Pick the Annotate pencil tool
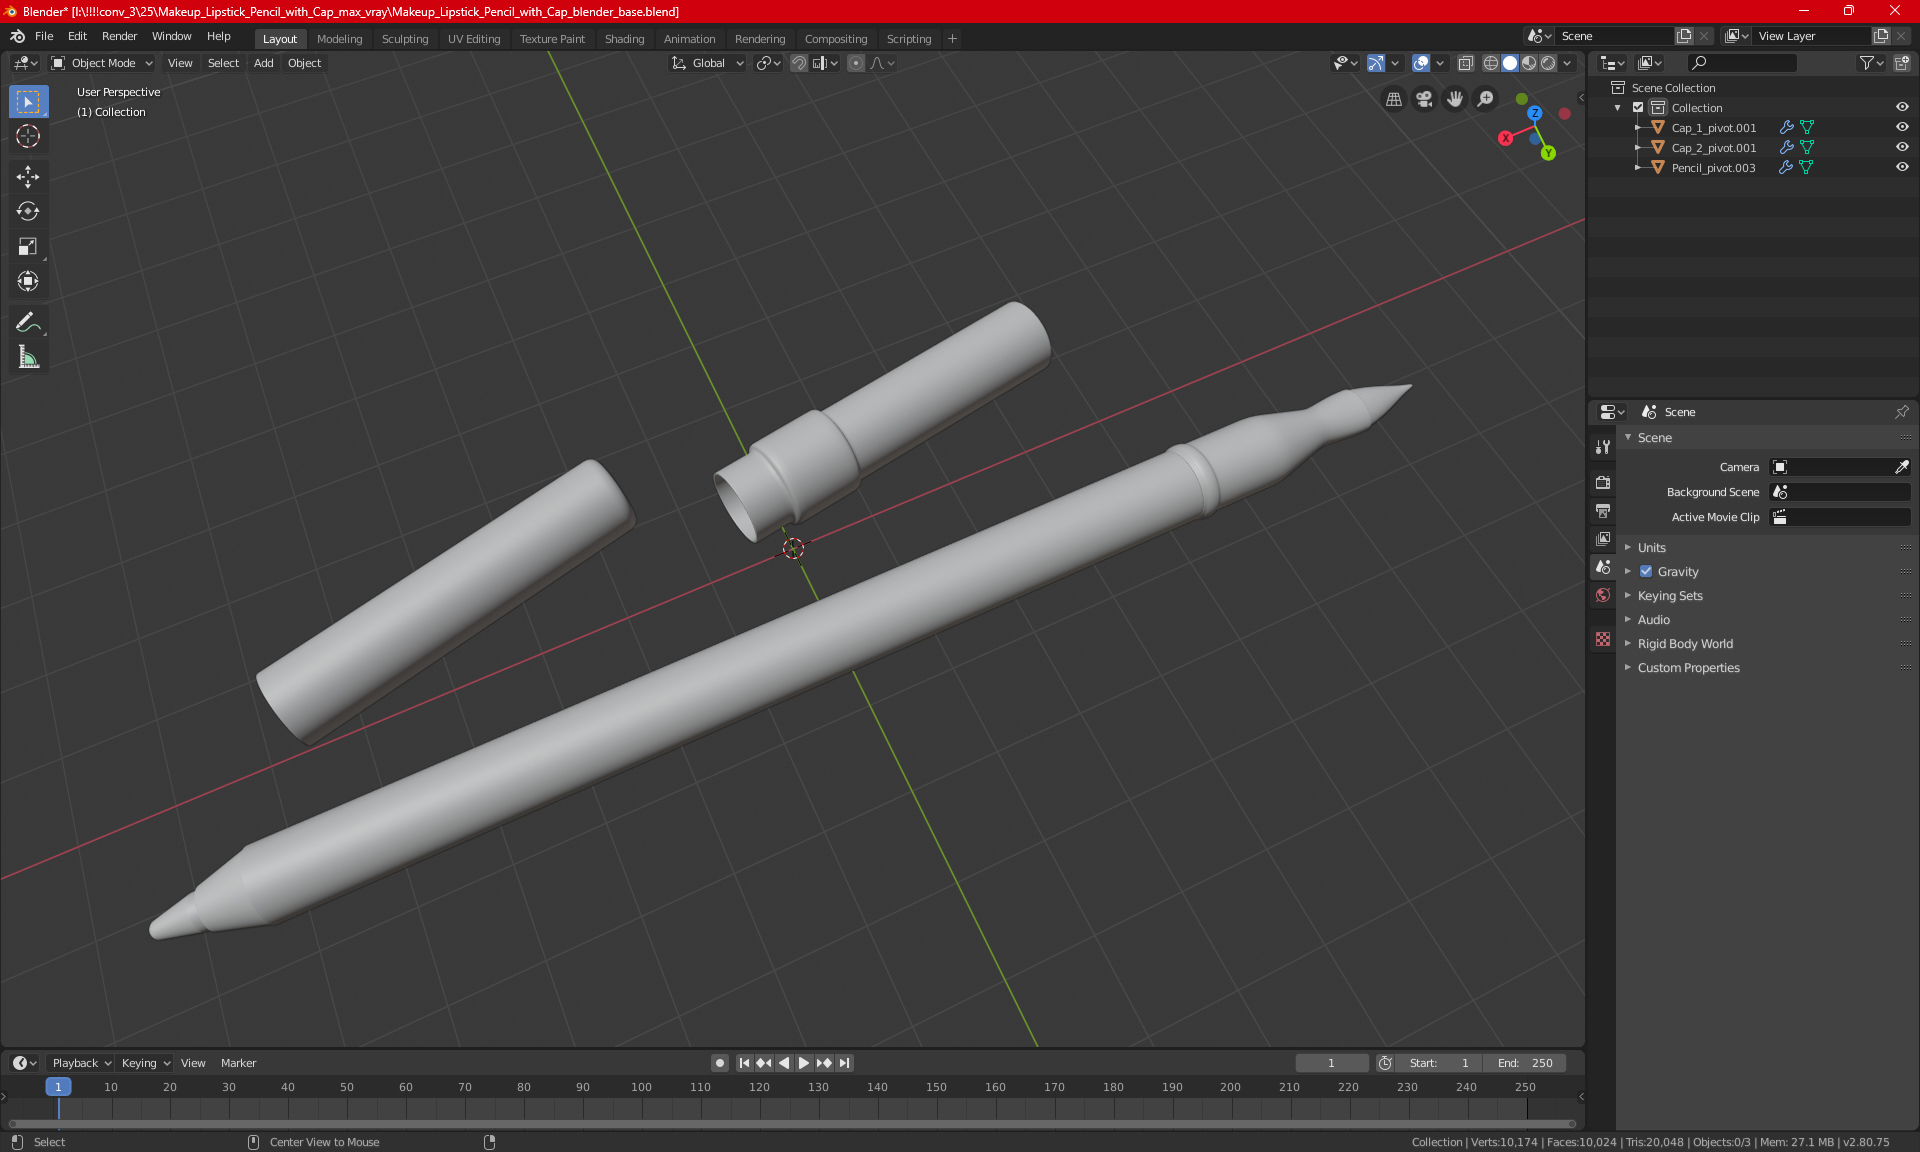The image size is (1920, 1152). (28, 322)
